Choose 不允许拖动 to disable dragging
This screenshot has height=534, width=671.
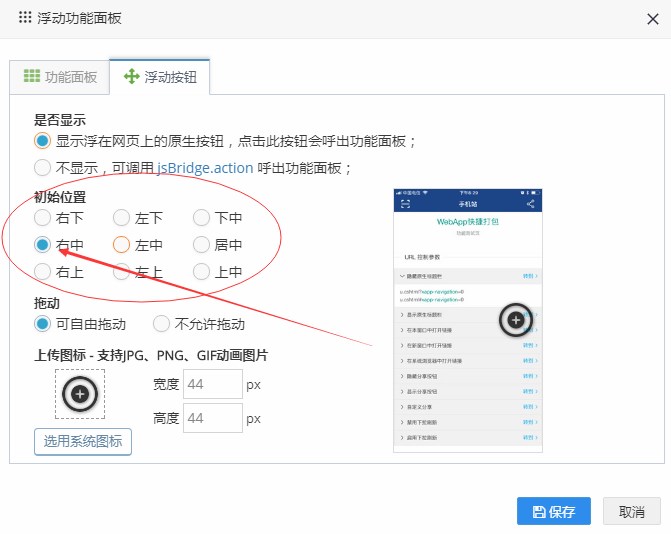point(161,324)
